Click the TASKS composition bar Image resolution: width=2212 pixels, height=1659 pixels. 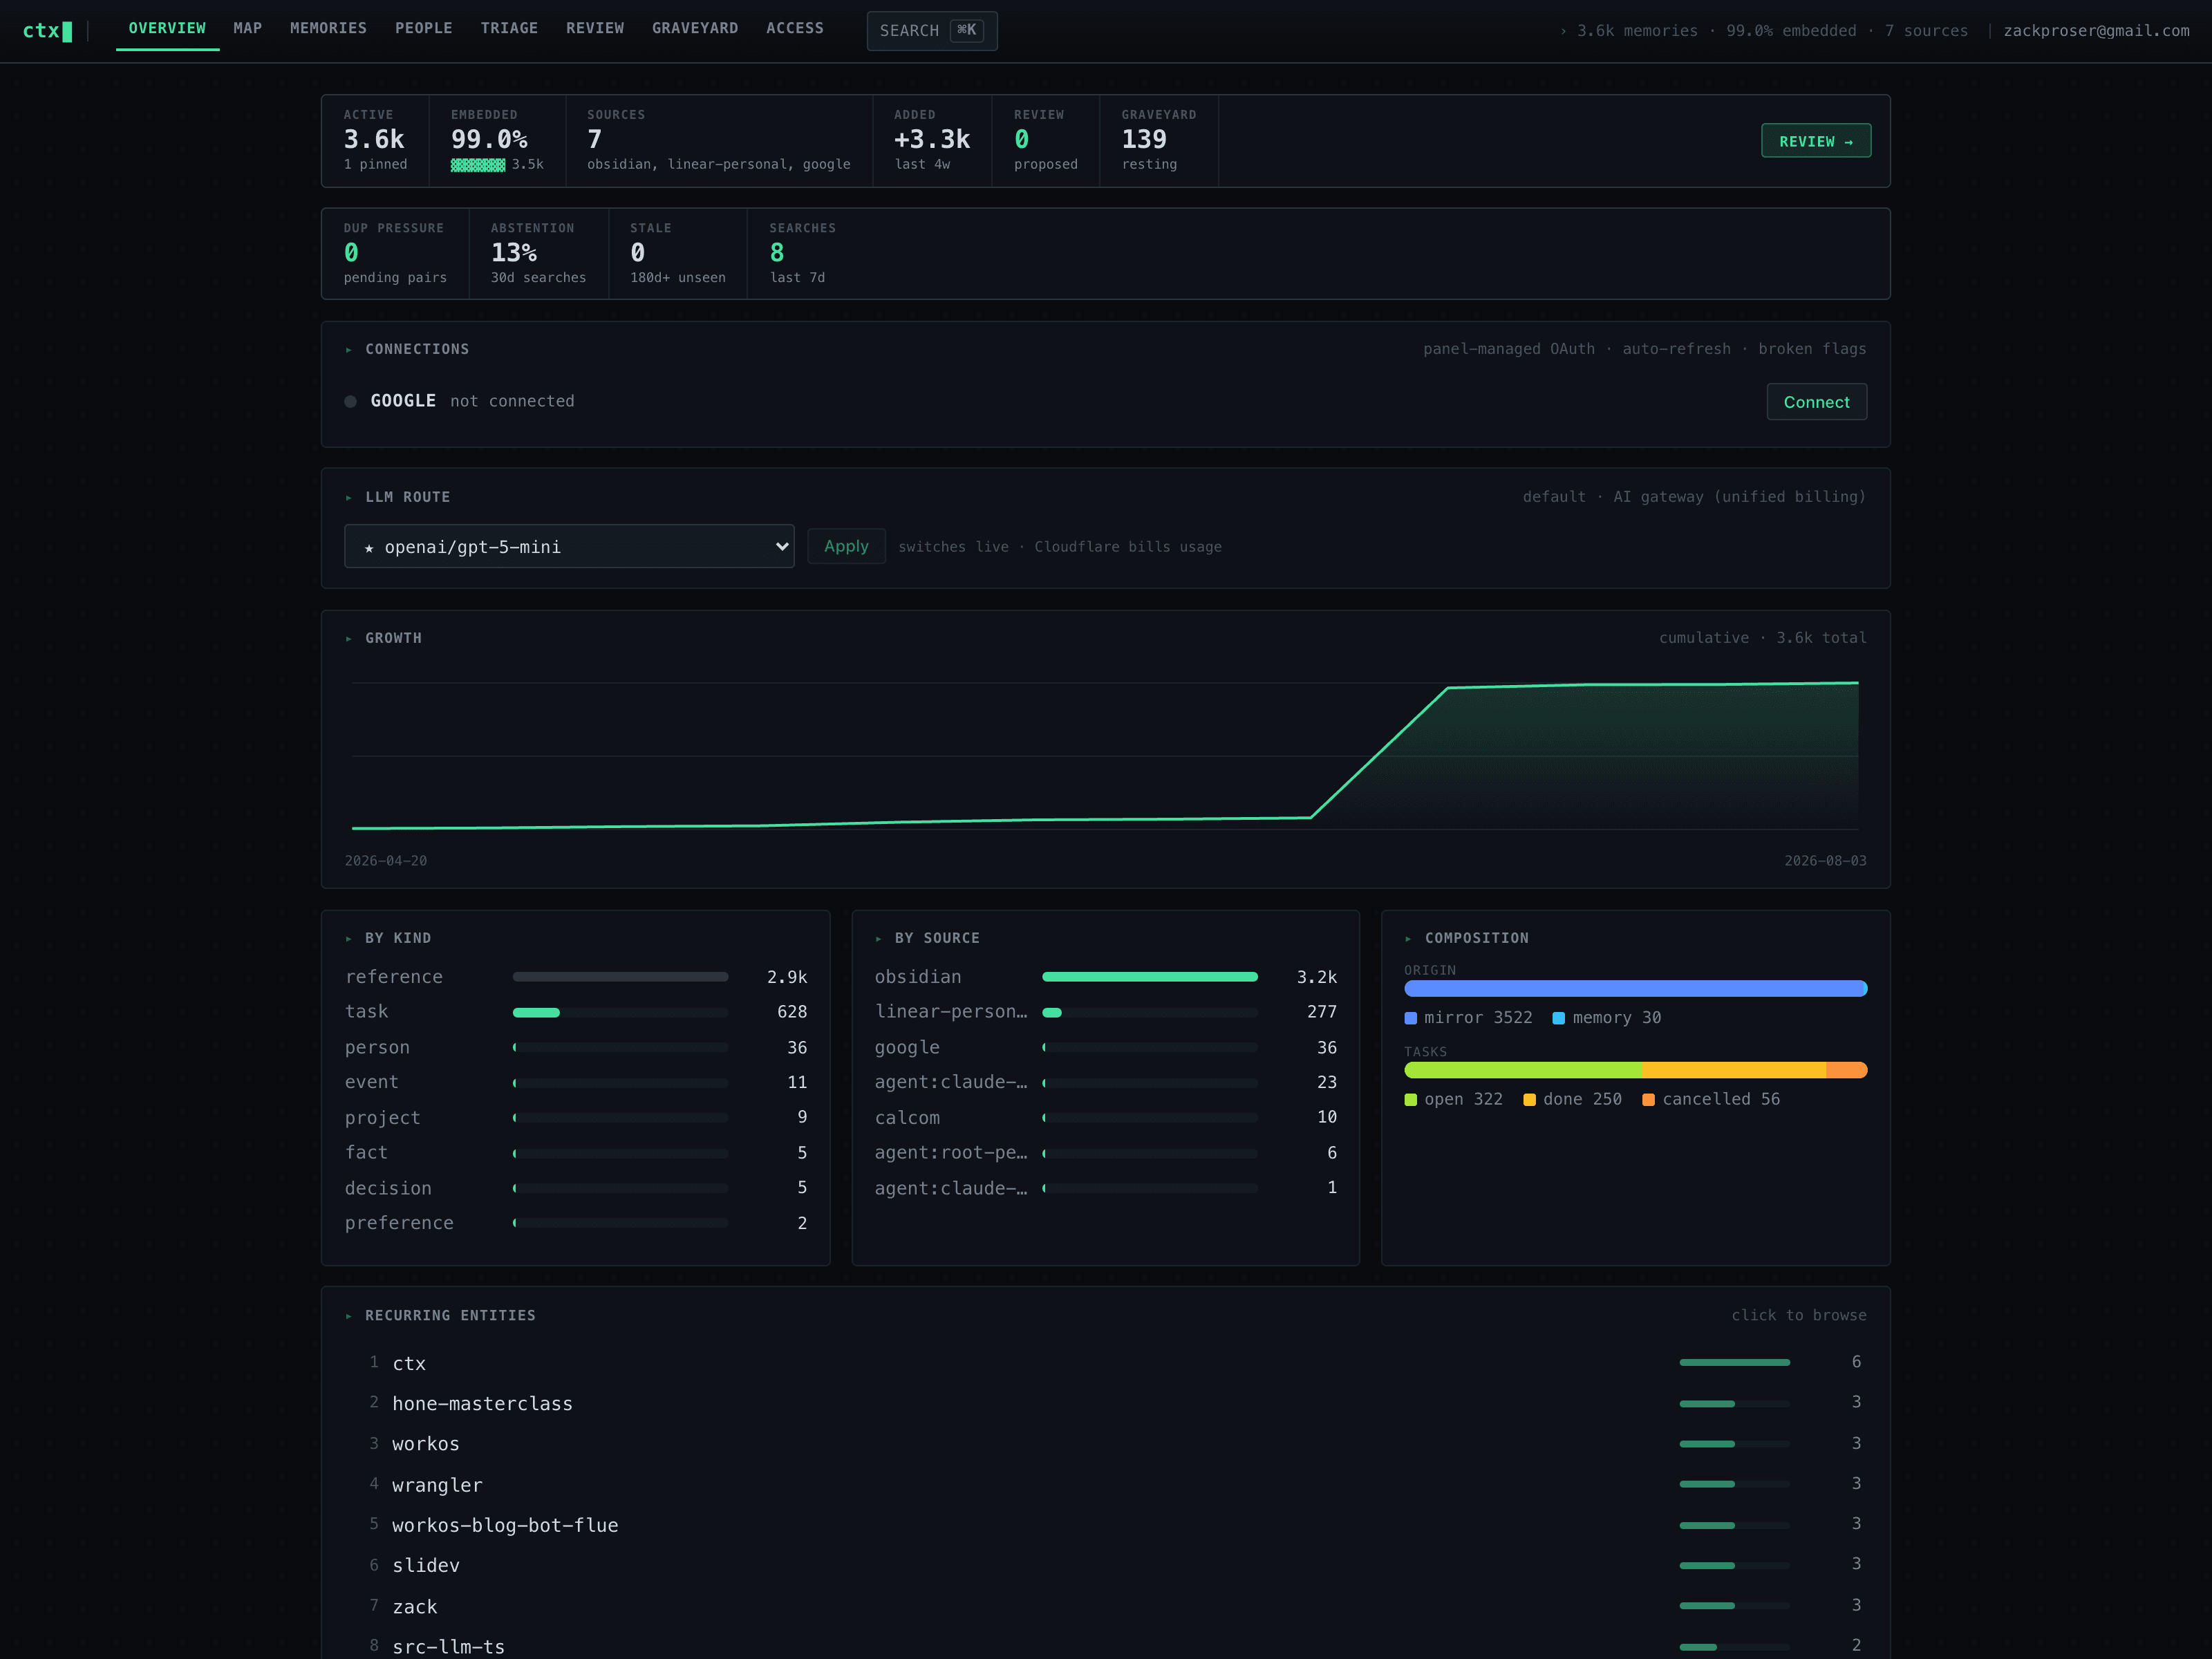1635,1070
